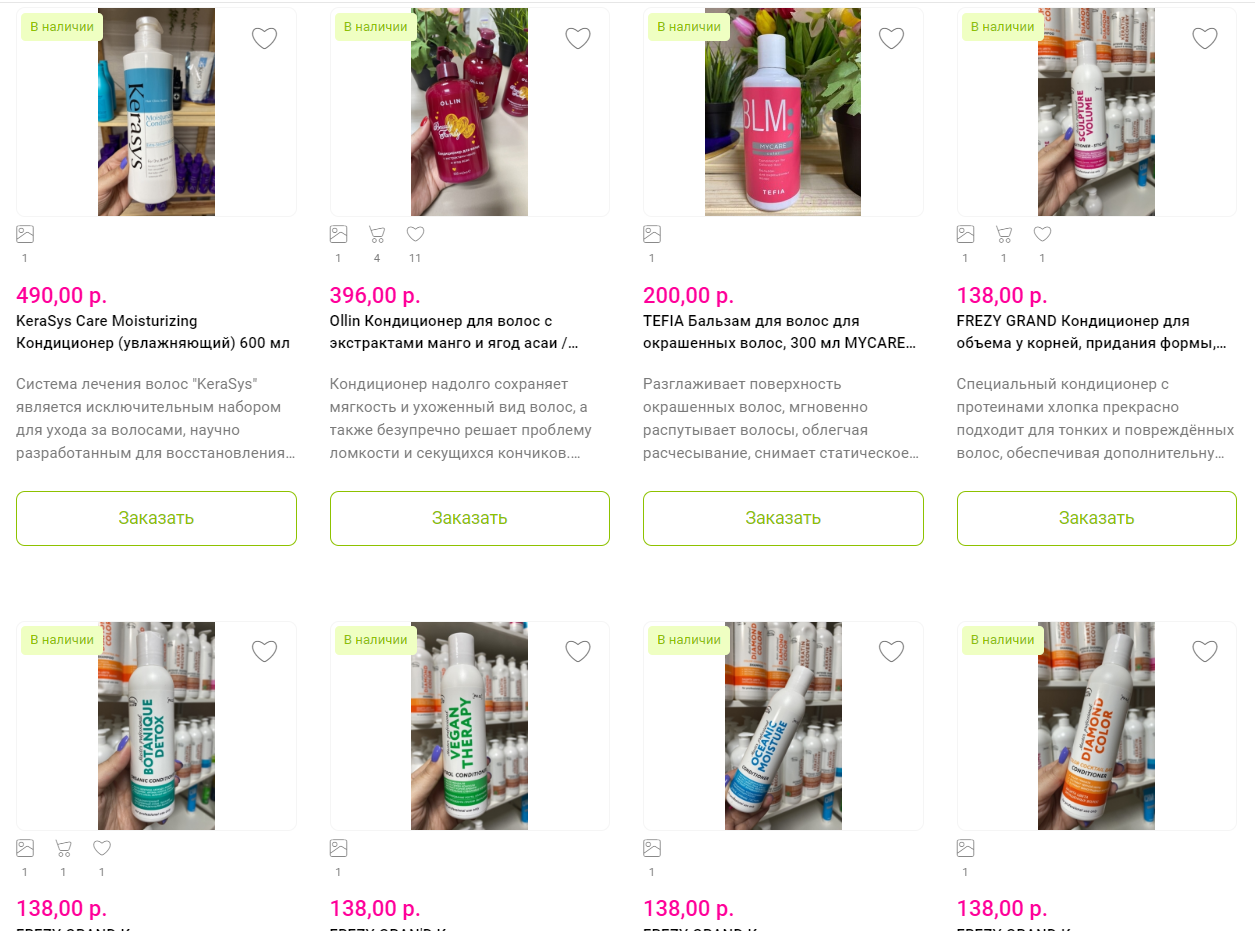Click Заказать under the TEFIA balm for 200,00 р.
The height and width of the screenshot is (931, 1255).
point(783,518)
